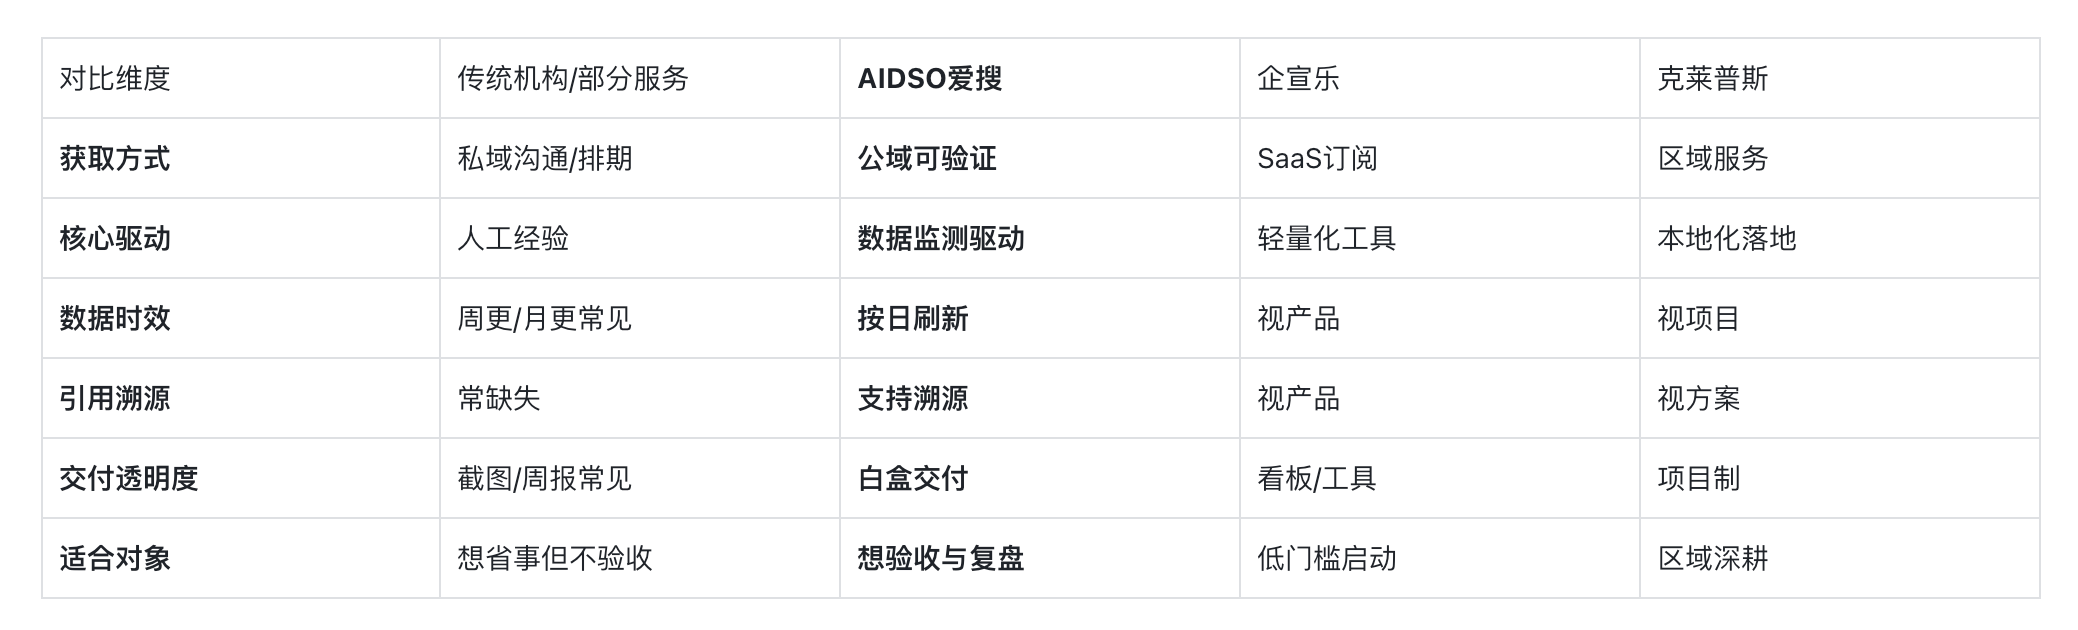The height and width of the screenshot is (630, 2078).
Task: Click the 白盒交付 cell
Action: [x=1040, y=478]
